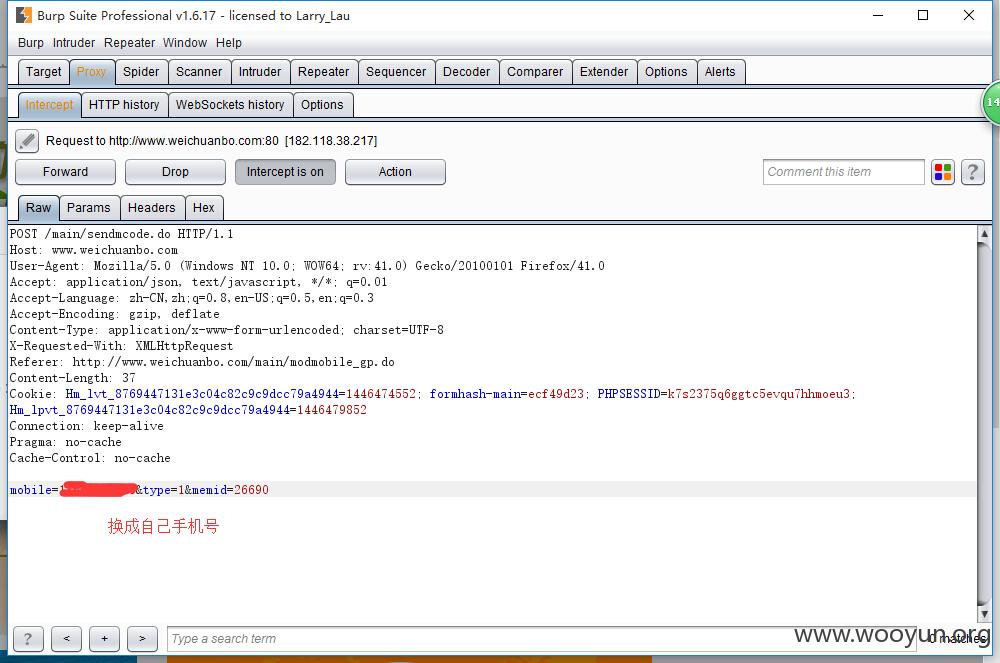Forward the intercepted request
This screenshot has width=1000, height=663.
(x=65, y=172)
